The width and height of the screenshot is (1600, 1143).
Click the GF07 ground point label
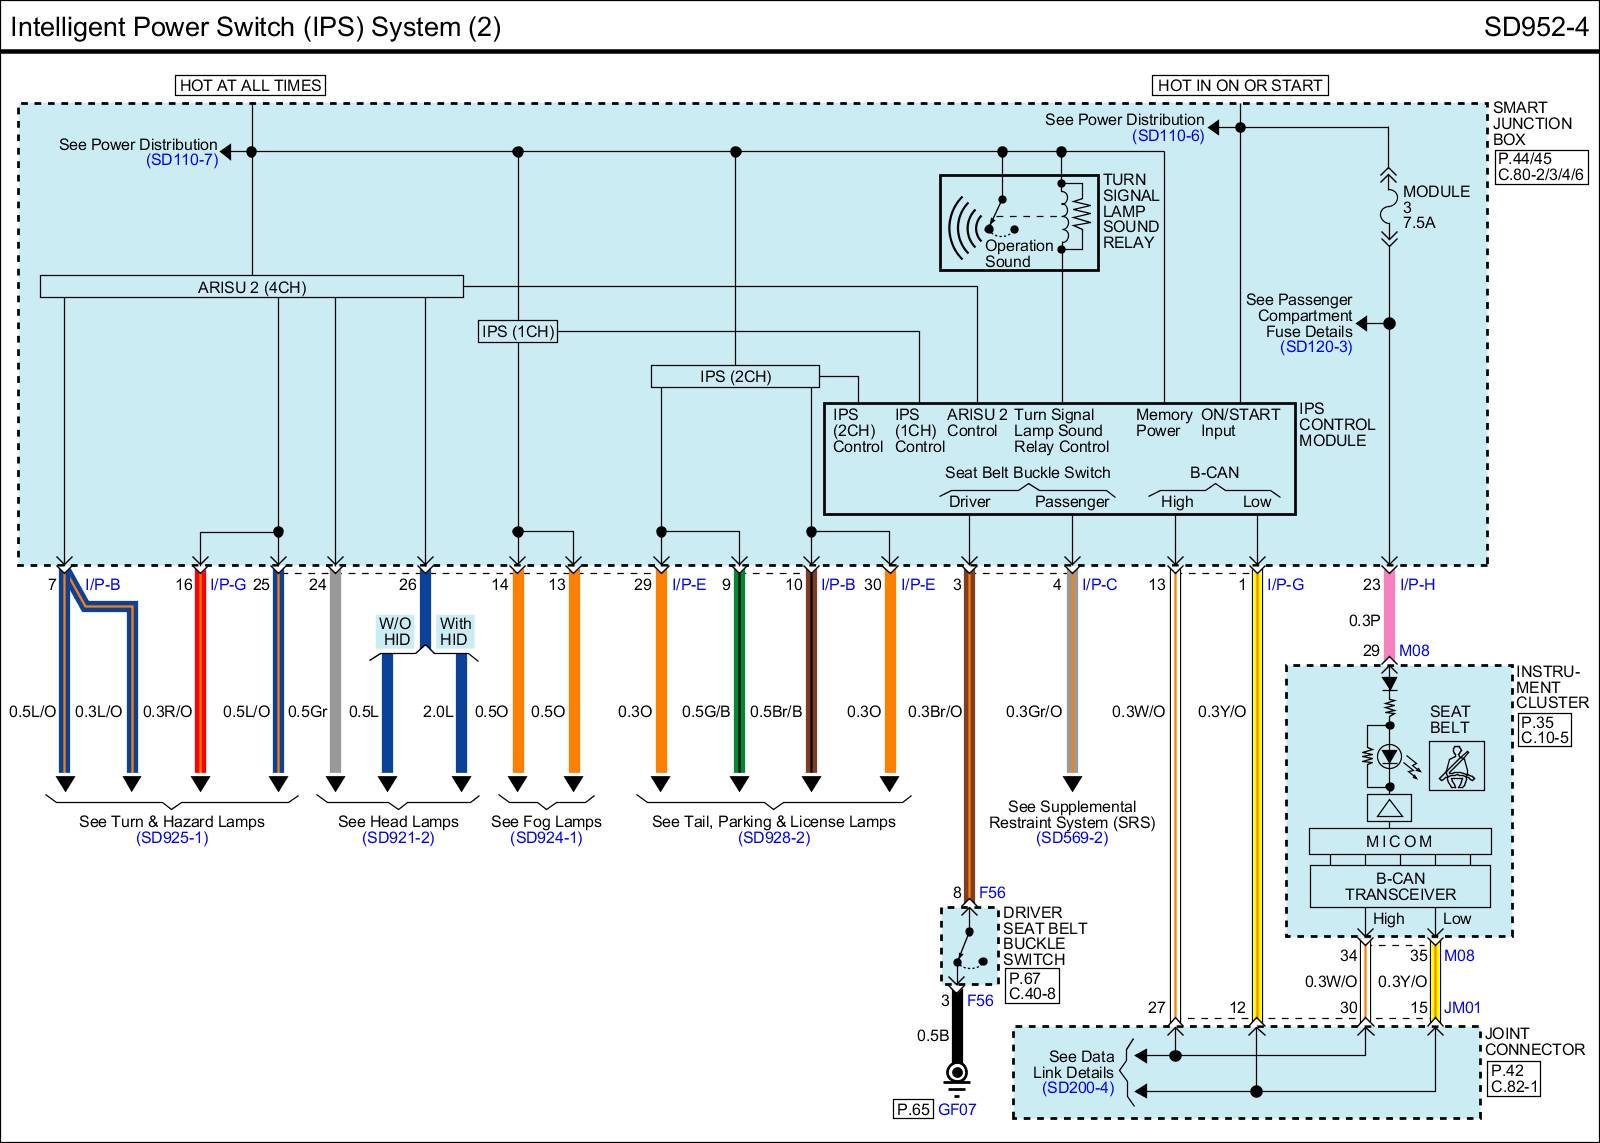coord(956,1109)
